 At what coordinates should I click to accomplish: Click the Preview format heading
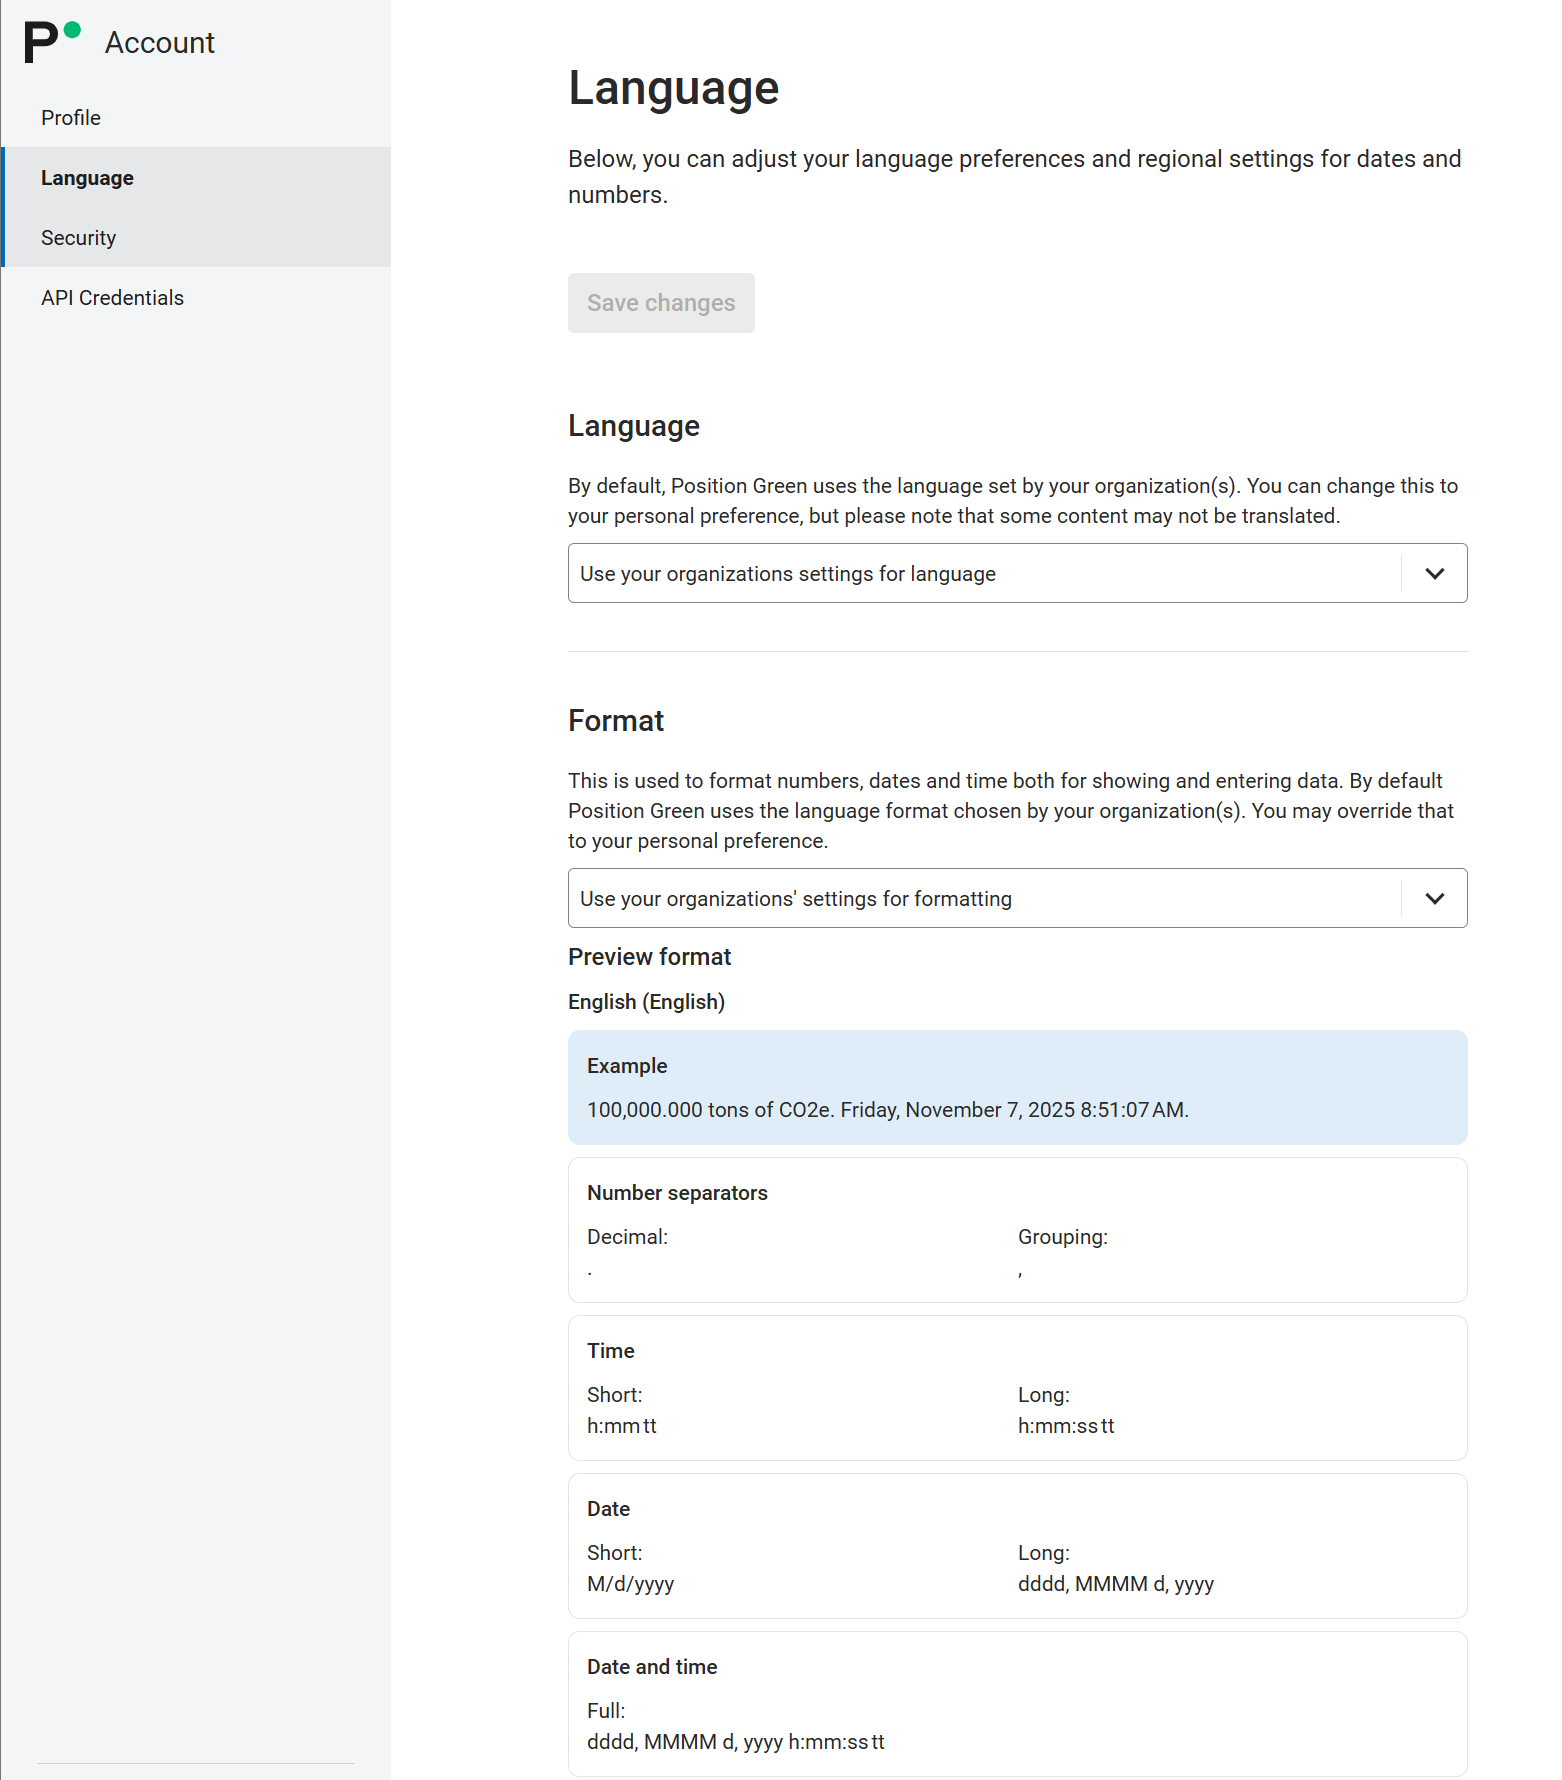tap(649, 957)
